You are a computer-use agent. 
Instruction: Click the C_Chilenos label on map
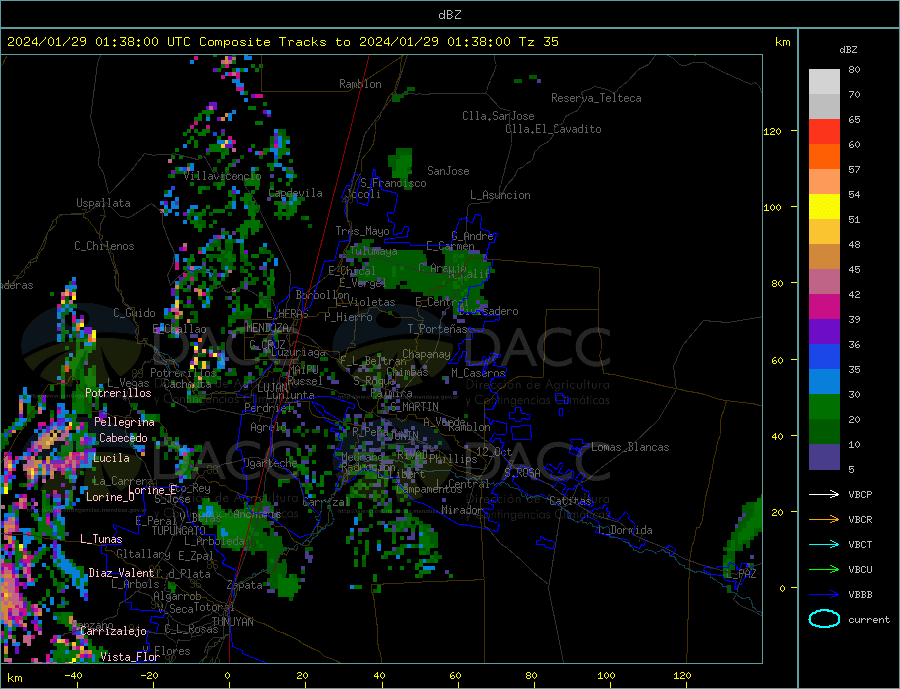[x=104, y=246]
